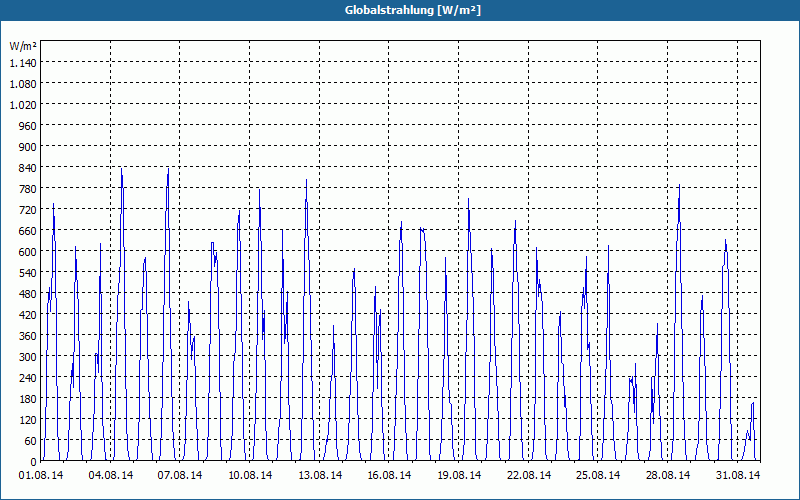Select the 1.020 y-axis label
The image size is (800, 500).
point(23,105)
